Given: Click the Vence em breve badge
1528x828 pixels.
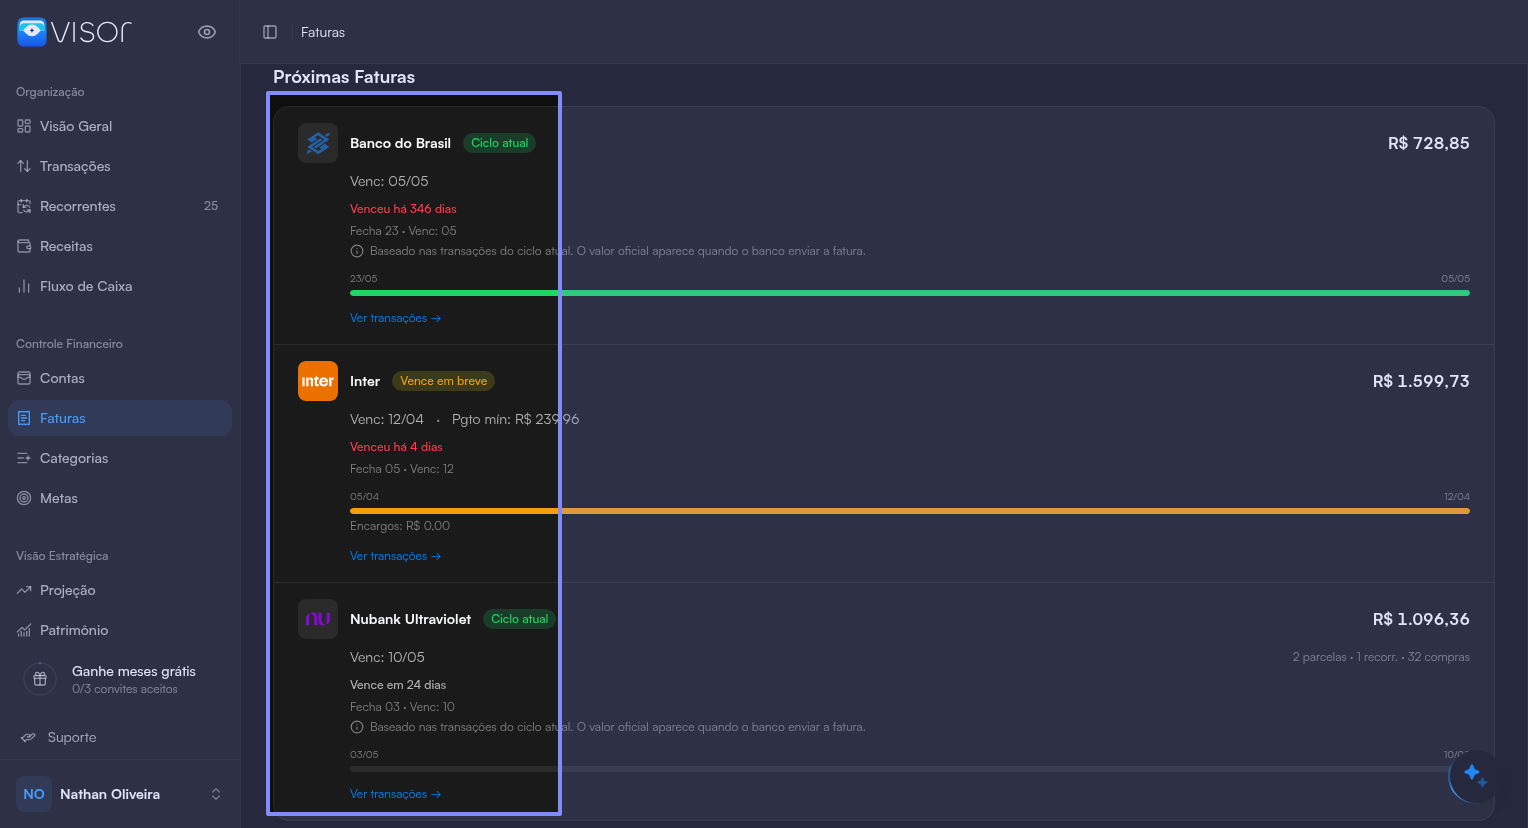Looking at the screenshot, I should pos(443,381).
